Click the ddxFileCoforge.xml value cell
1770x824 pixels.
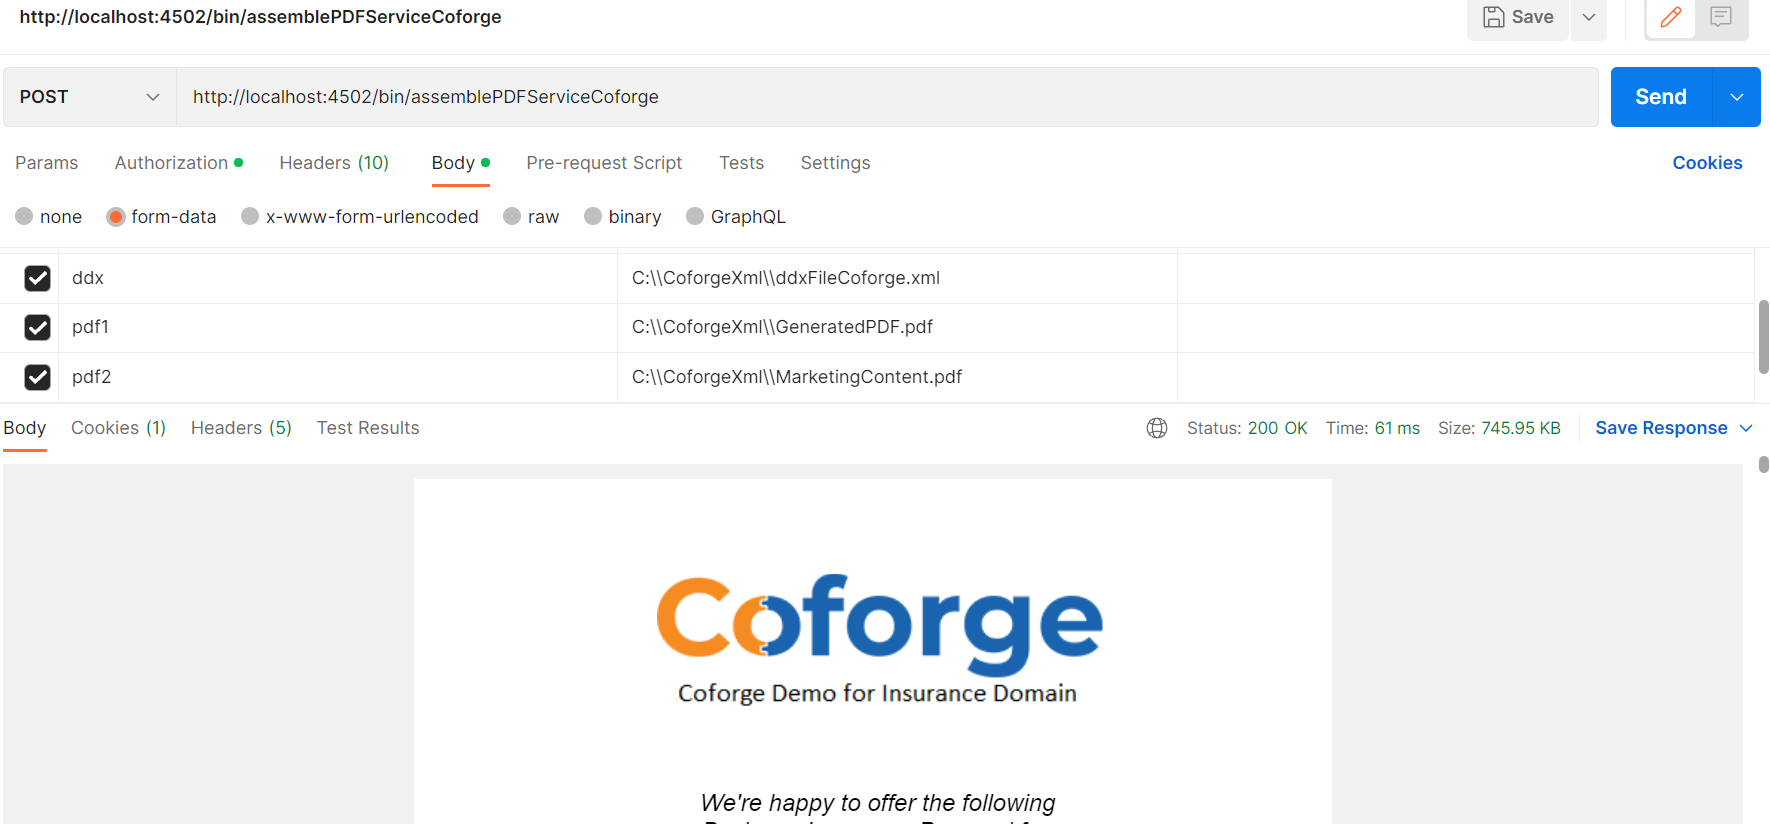897,278
